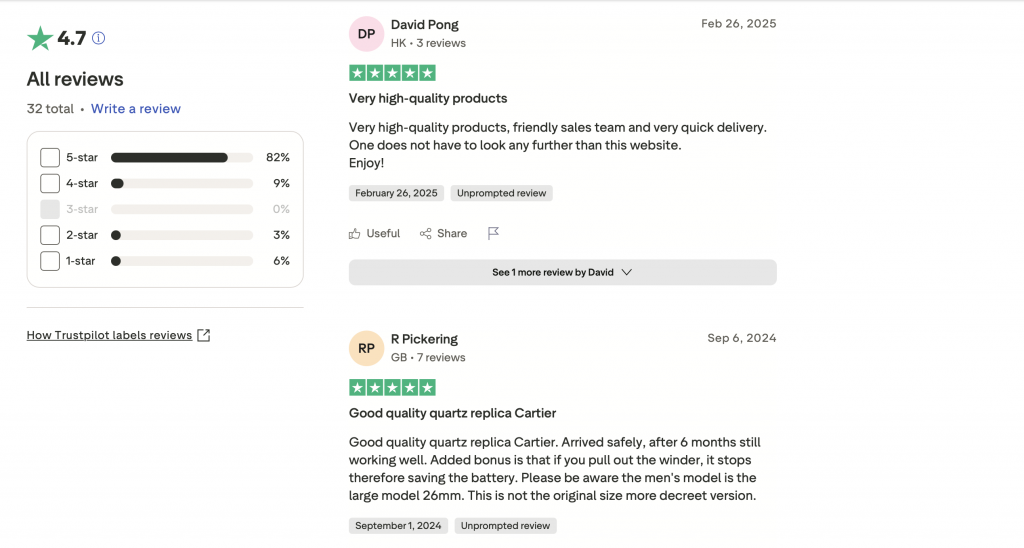The image size is (1024, 548).
Task: Enable the 1-star filter checkbox
Action: pyautogui.click(x=50, y=261)
